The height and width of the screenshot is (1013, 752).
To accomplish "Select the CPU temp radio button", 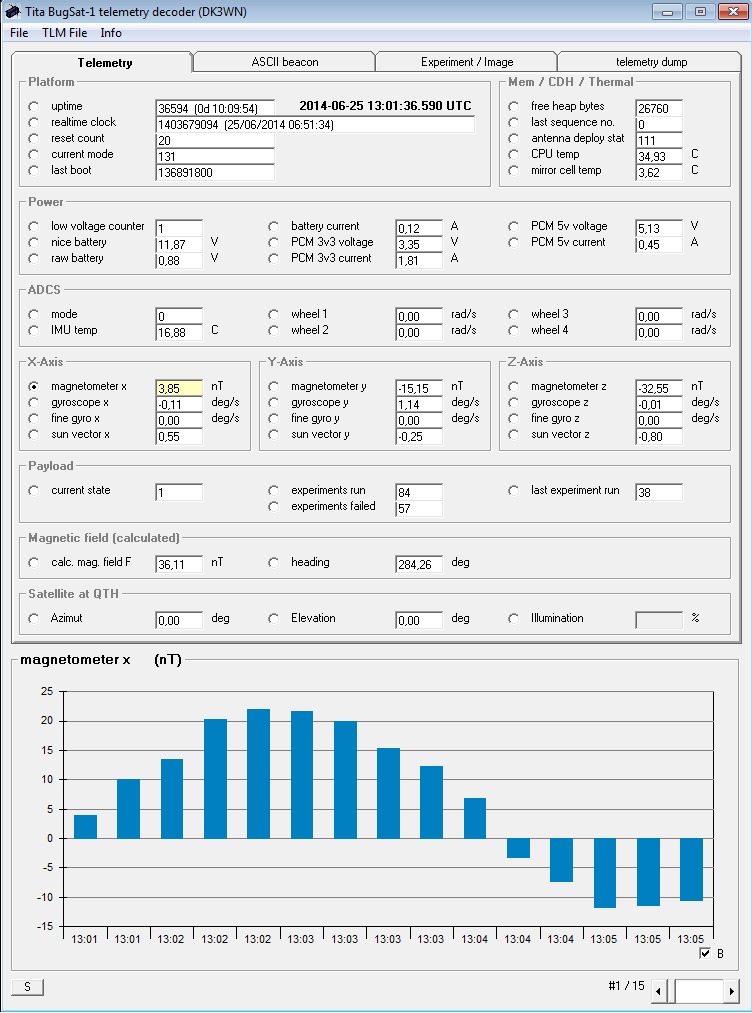I will pyautogui.click(x=514, y=154).
